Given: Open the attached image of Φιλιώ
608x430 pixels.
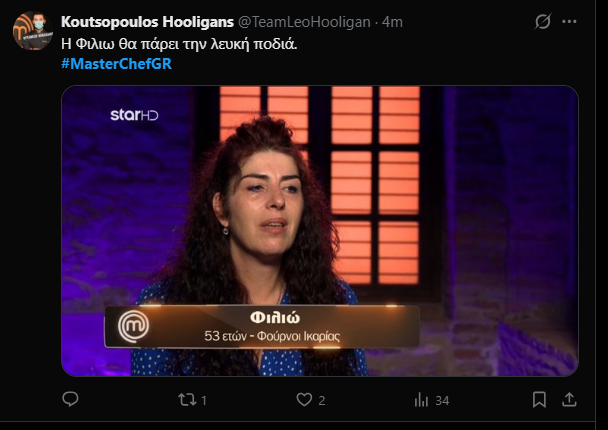Looking at the screenshot, I should (x=320, y=231).
